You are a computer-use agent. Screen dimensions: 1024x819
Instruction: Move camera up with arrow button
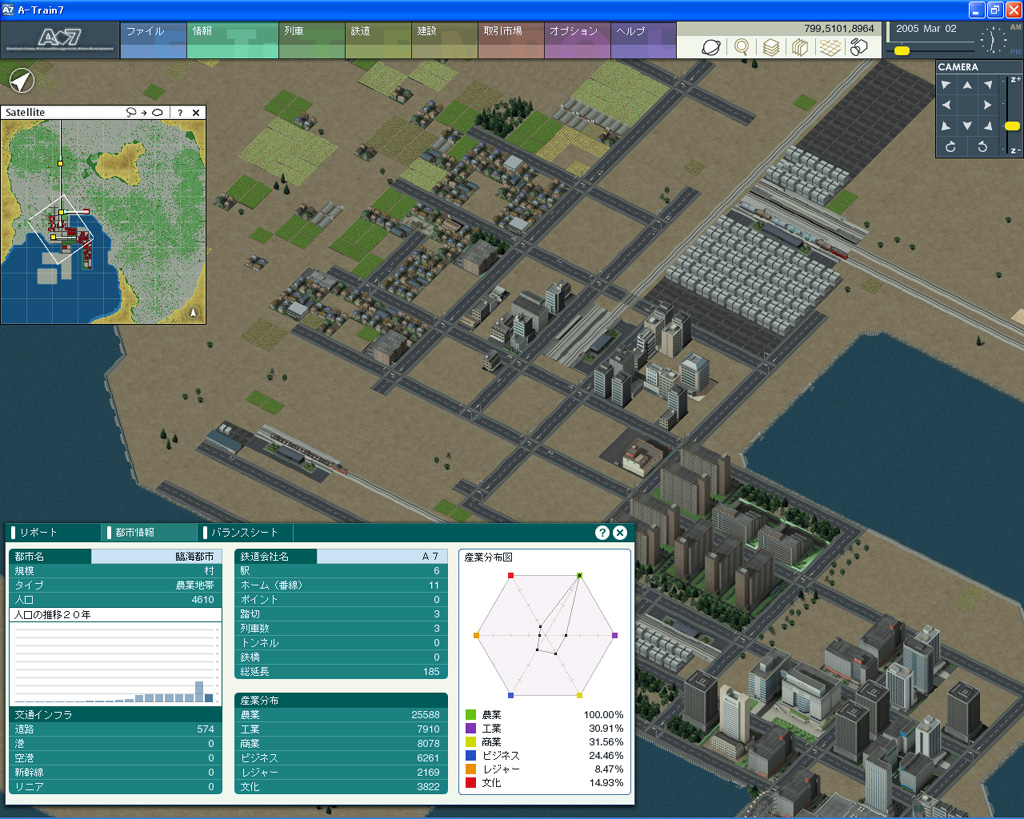pos(967,85)
